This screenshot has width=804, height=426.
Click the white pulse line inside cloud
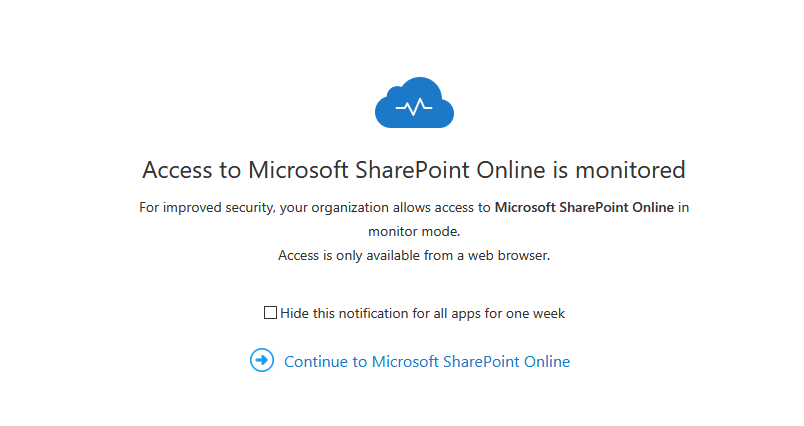pyautogui.click(x=414, y=107)
